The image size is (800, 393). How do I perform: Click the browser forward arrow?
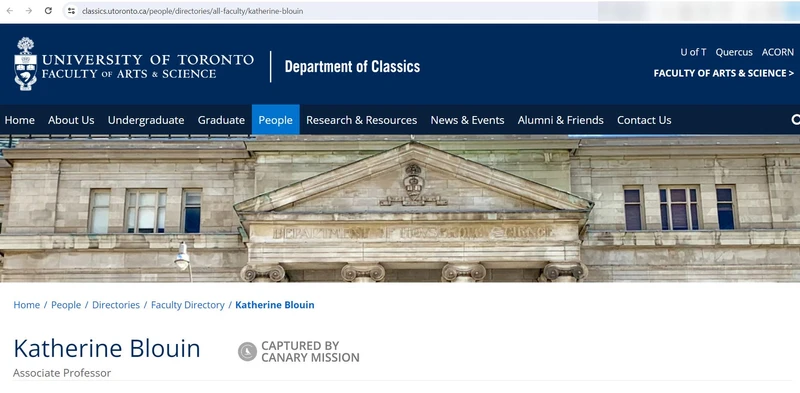point(29,11)
